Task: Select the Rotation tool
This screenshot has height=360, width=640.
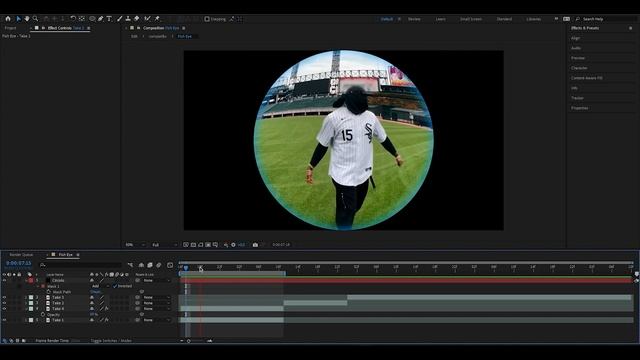Action: tap(73, 19)
